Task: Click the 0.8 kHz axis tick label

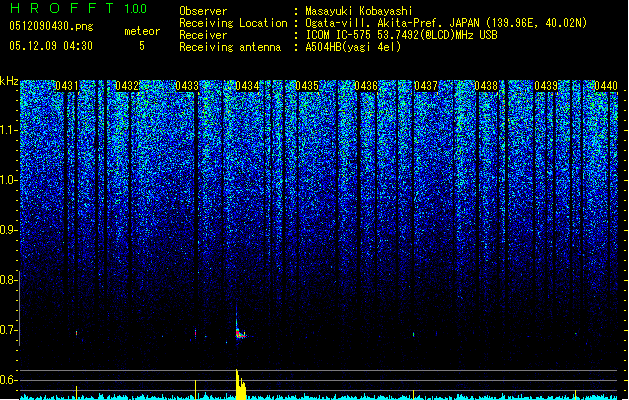Action: 8,280
